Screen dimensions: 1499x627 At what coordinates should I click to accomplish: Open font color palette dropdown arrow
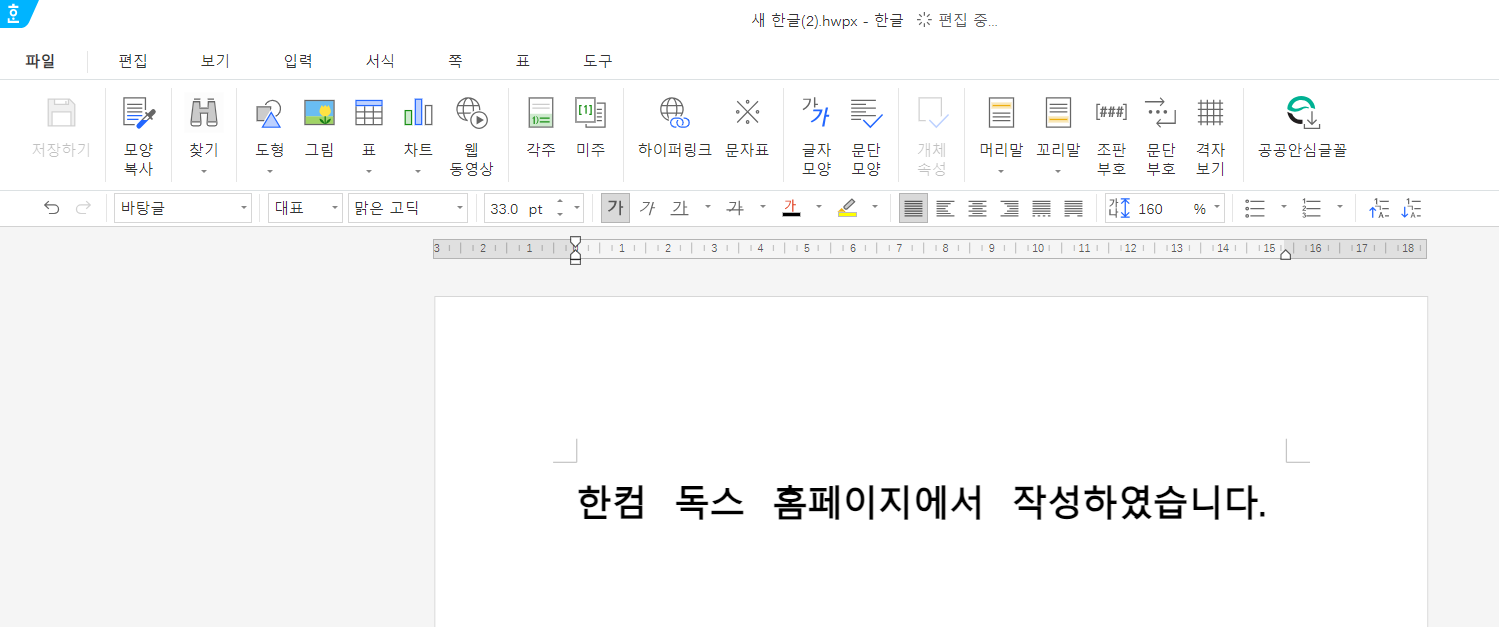click(x=819, y=208)
